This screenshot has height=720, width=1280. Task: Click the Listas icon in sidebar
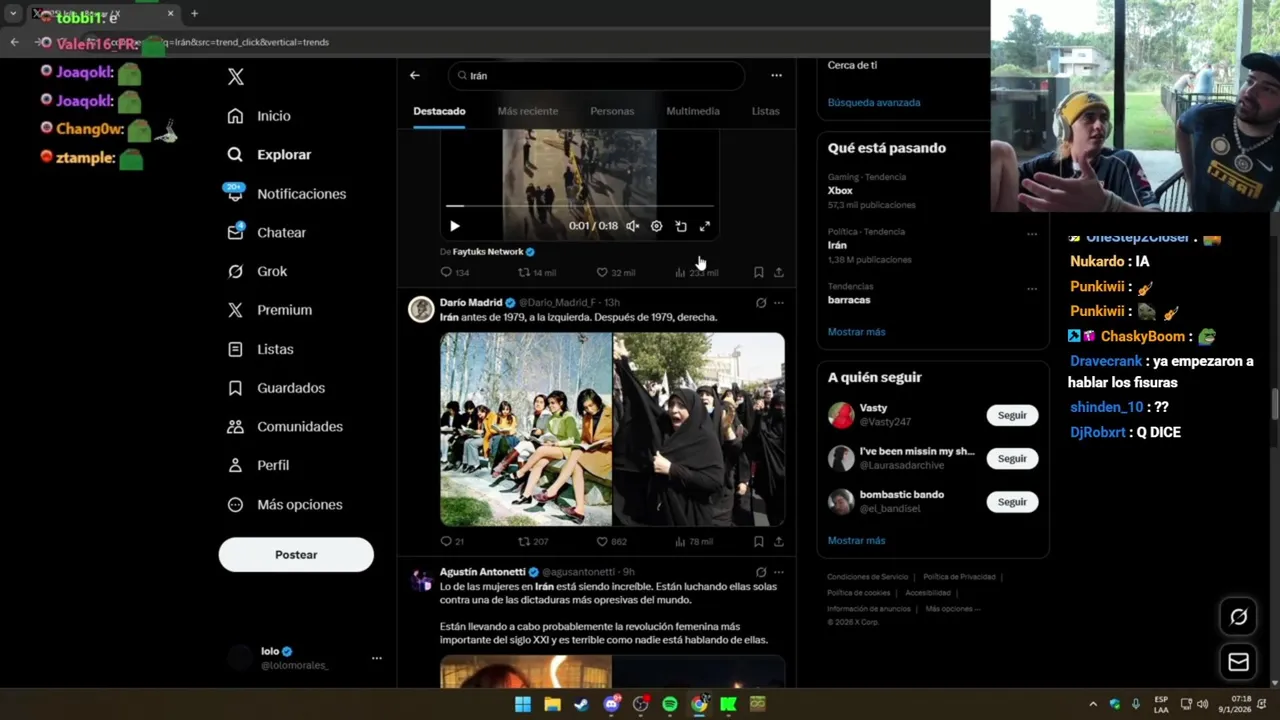coord(235,349)
